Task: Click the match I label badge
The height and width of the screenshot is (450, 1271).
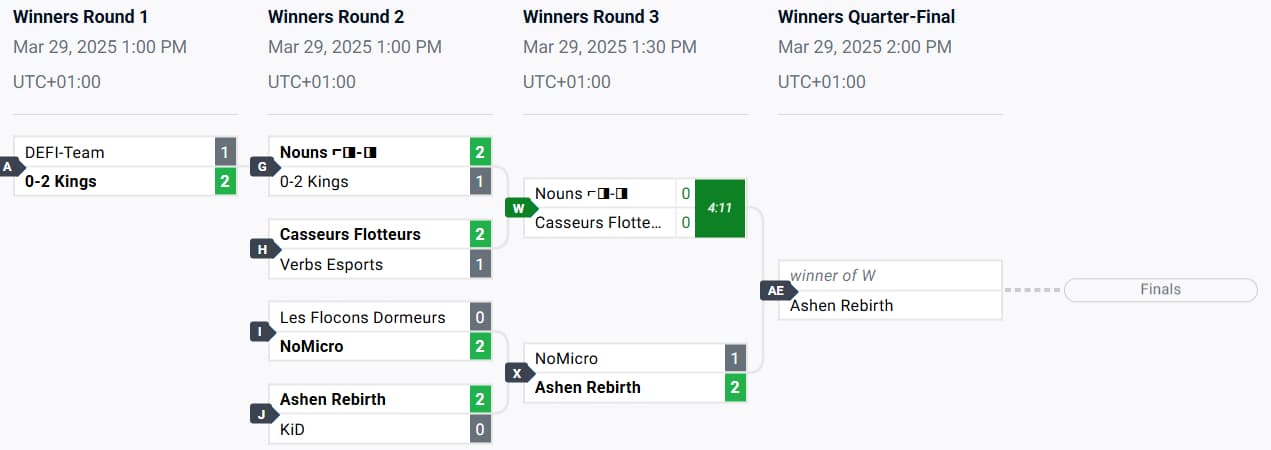Action: tap(263, 331)
